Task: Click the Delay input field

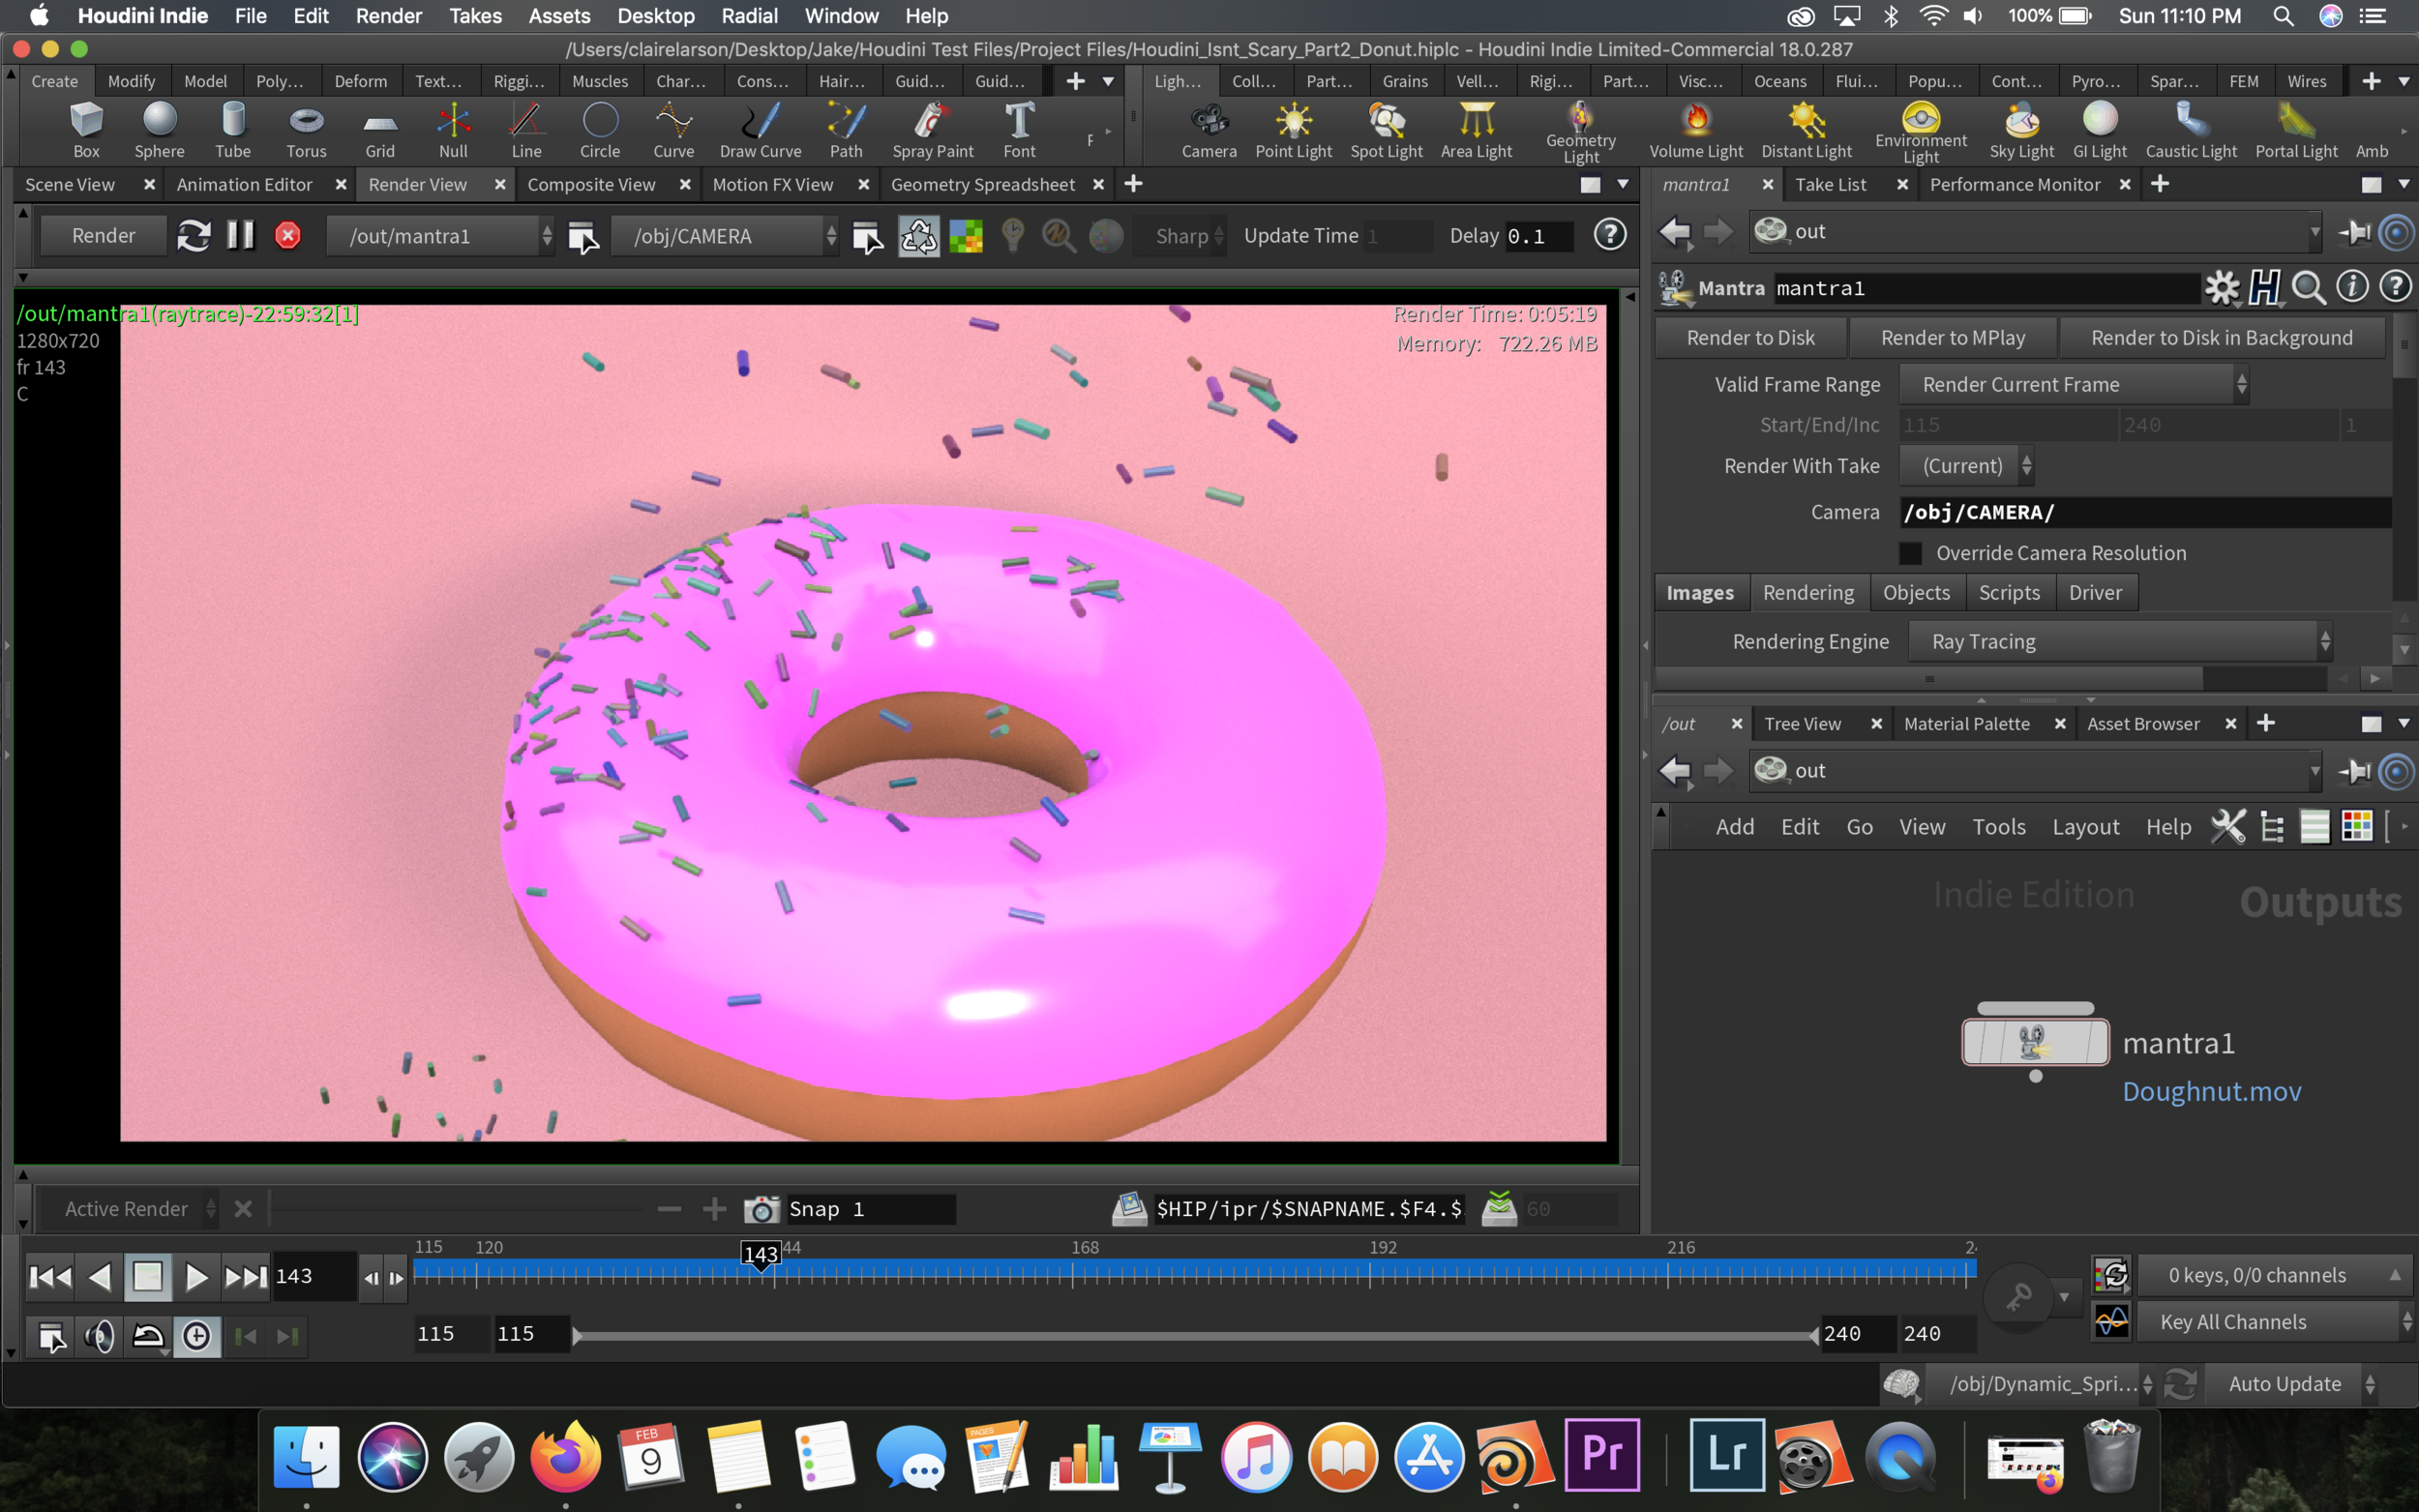Action: pos(1538,236)
